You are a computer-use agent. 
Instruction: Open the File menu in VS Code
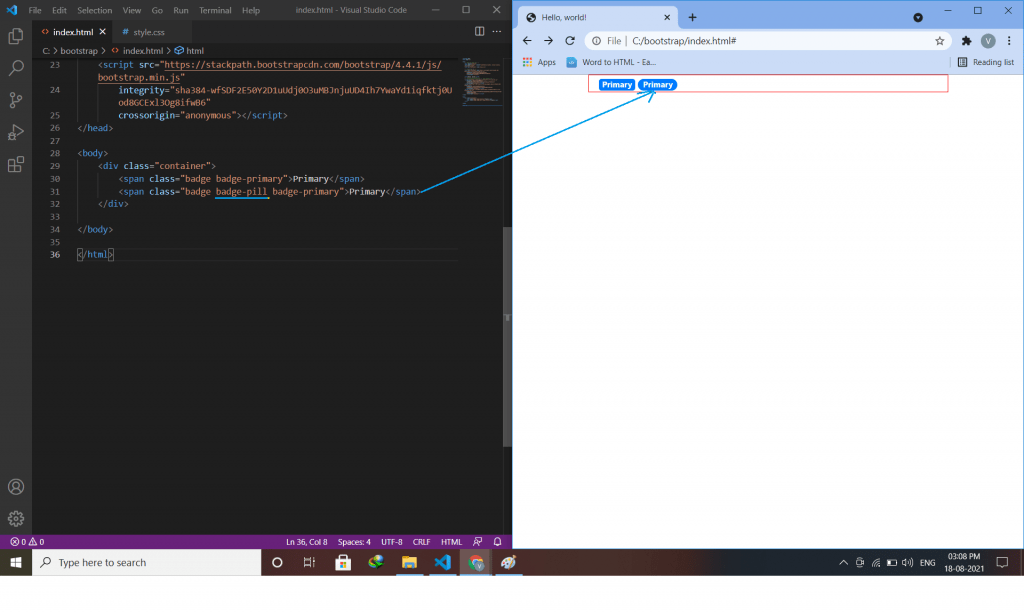tap(35, 10)
